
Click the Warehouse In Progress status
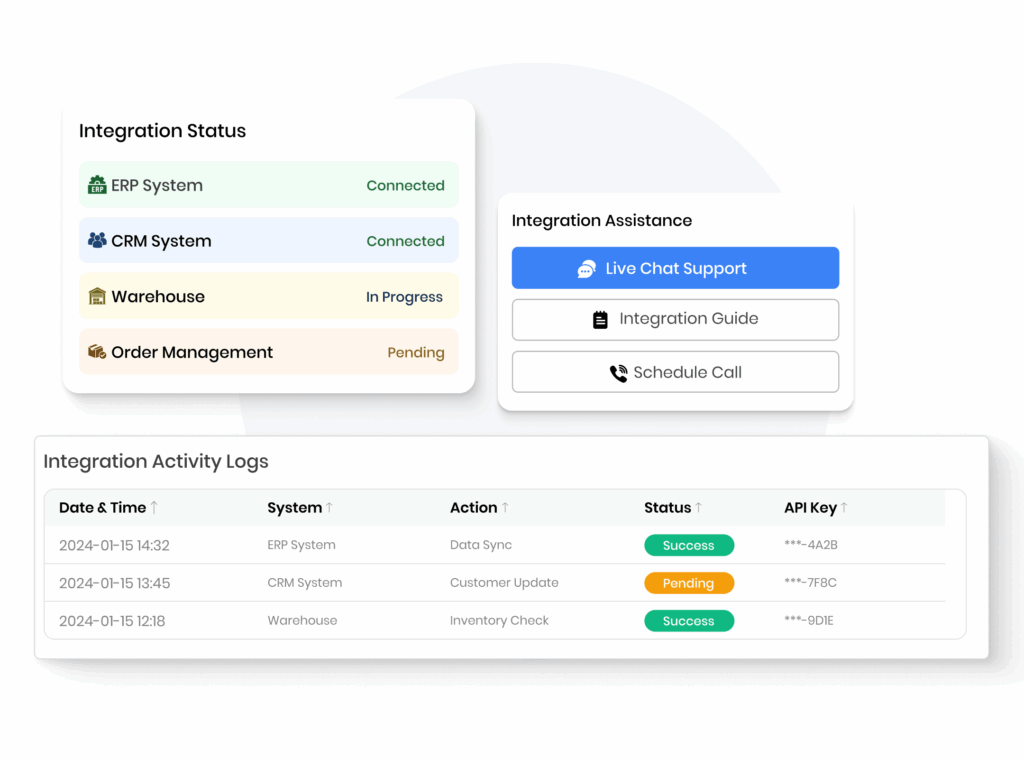pyautogui.click(x=404, y=297)
